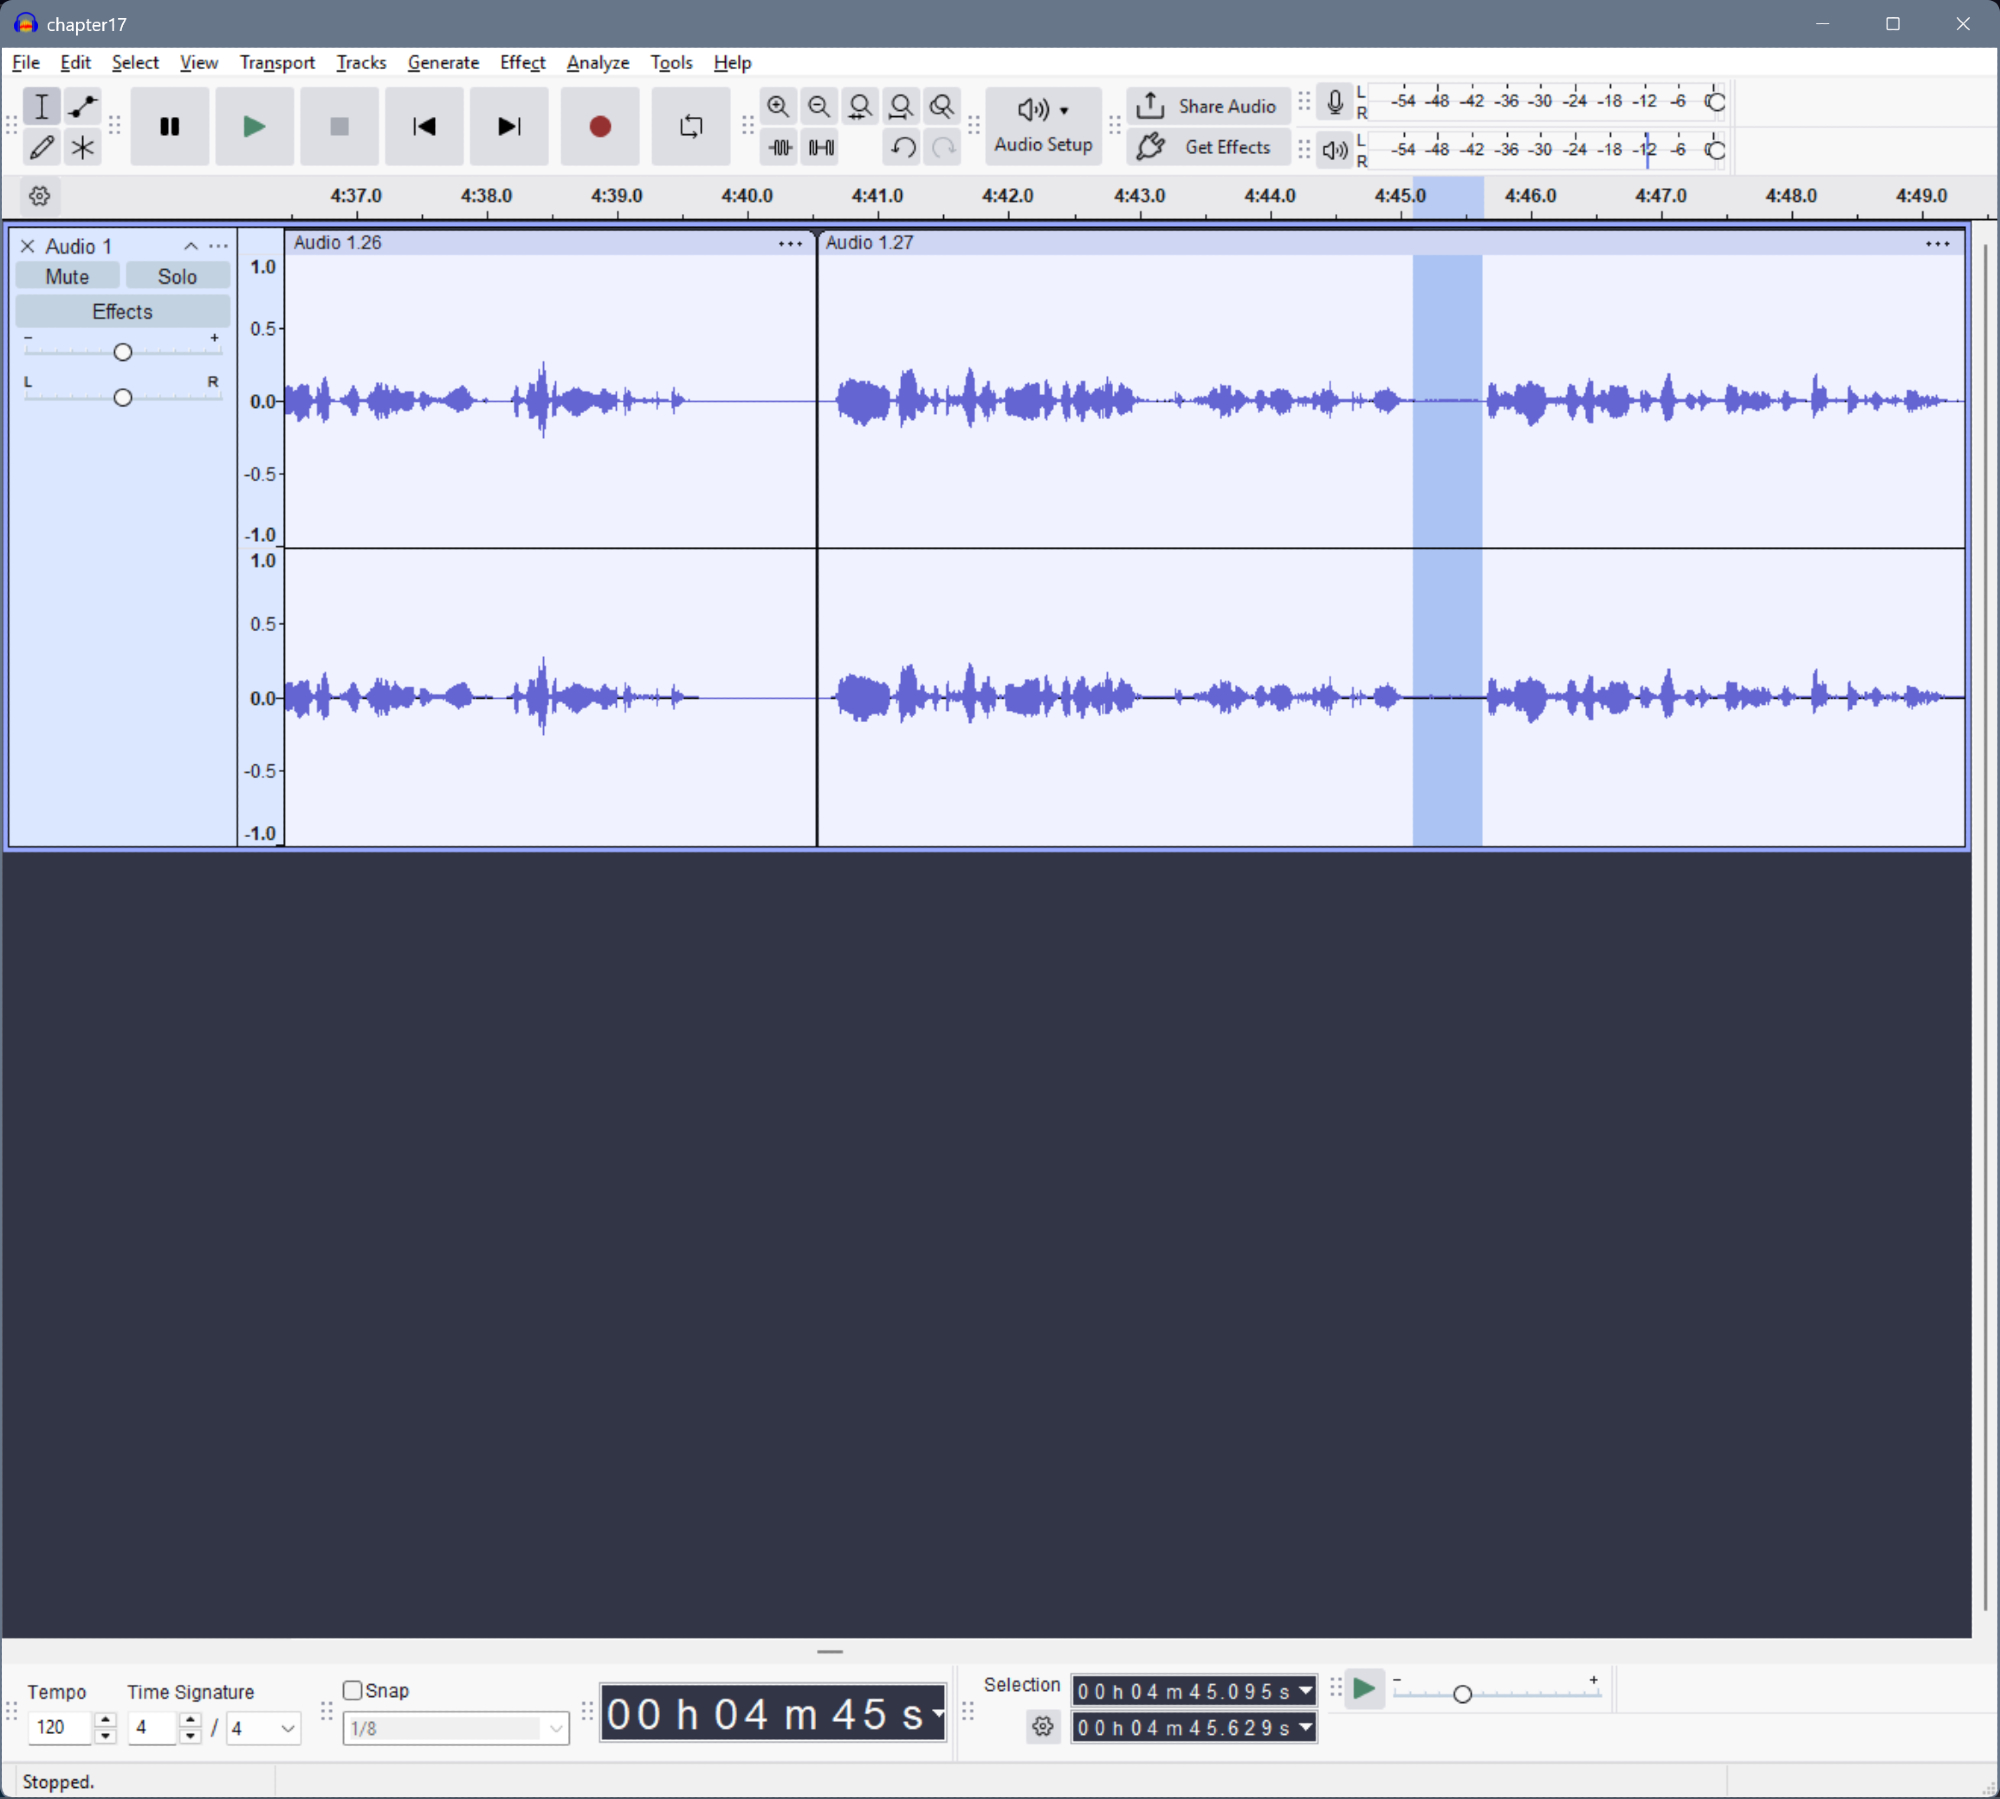The image size is (2000, 1799).
Task: Open the time signature denominator dropdown
Action: (263, 1728)
